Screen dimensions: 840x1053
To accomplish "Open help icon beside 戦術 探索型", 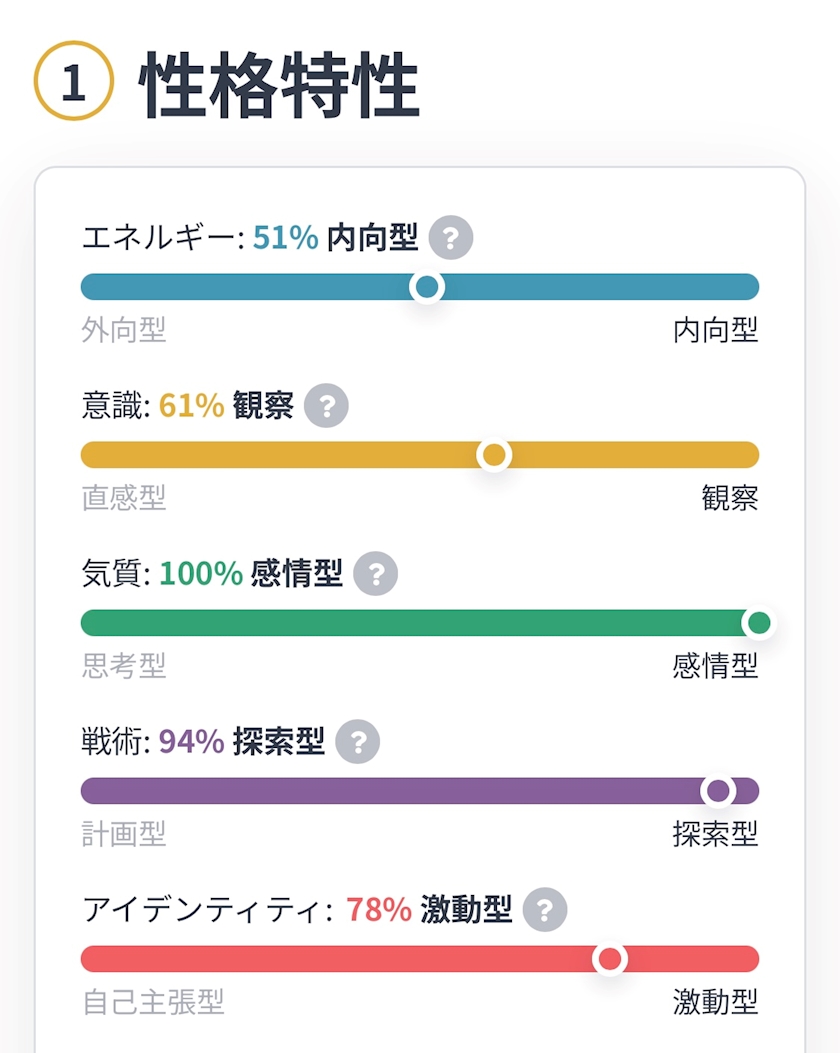I will 357,743.
